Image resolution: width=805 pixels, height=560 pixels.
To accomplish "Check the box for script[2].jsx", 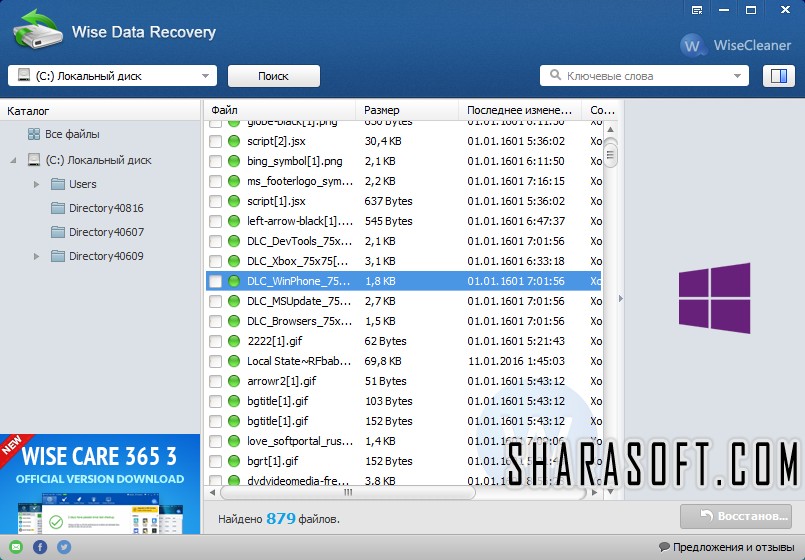I will (216, 141).
